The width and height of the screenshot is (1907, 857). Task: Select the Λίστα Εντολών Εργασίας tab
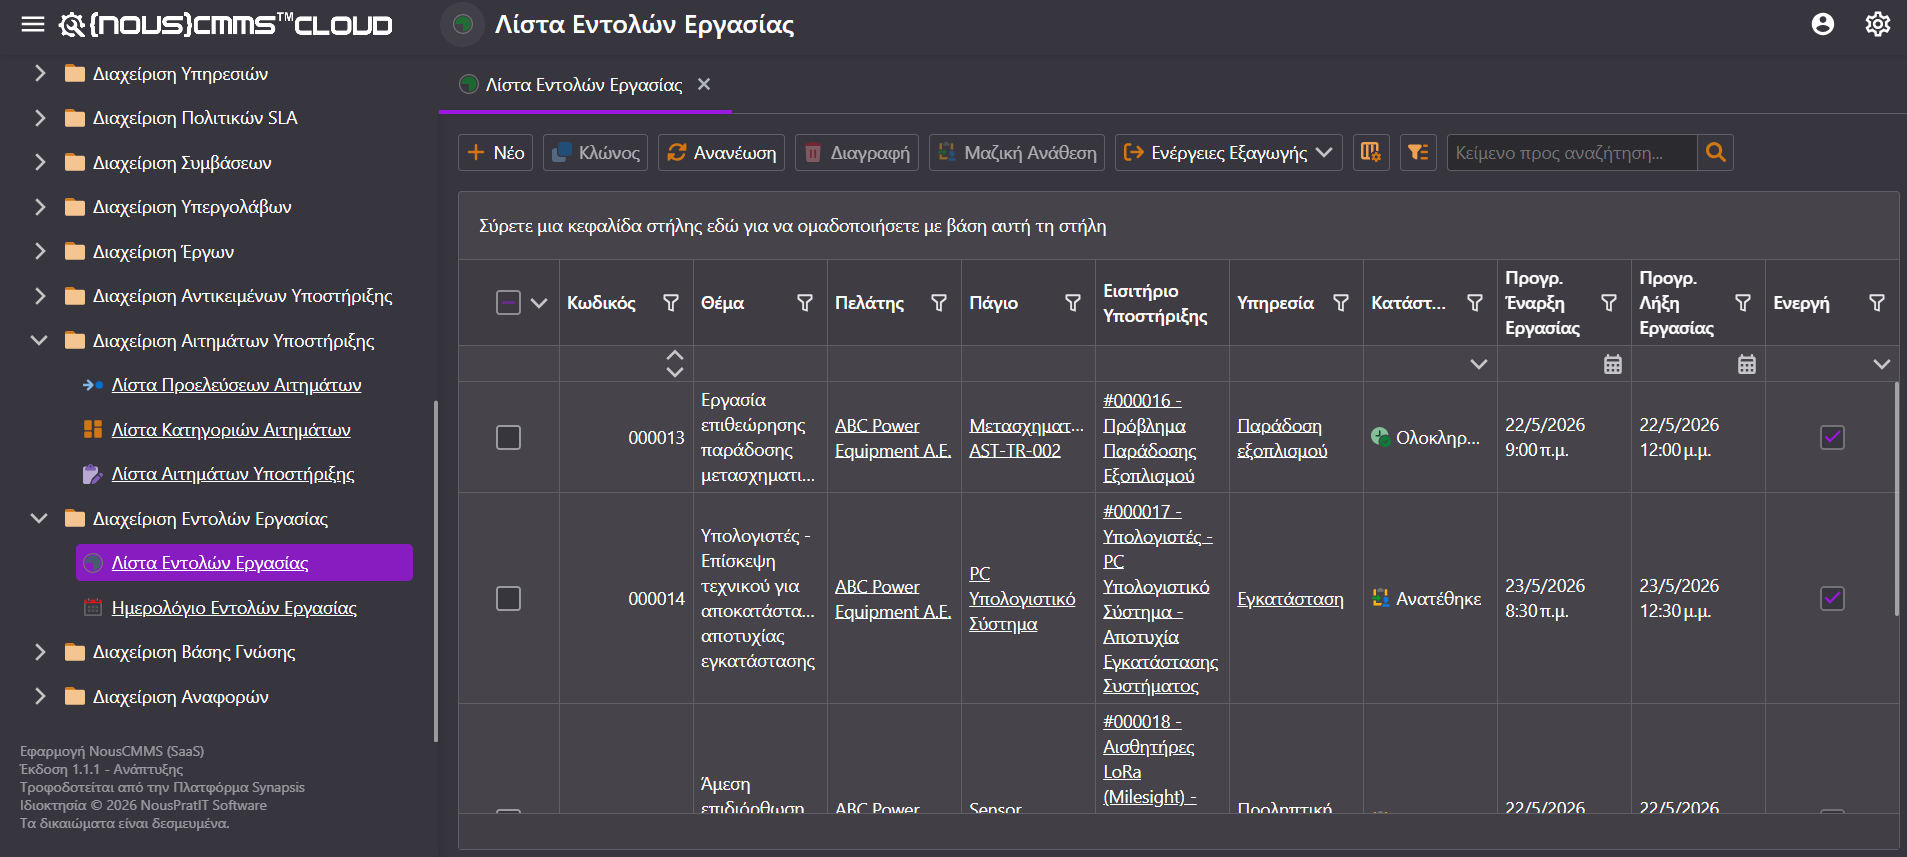[584, 85]
